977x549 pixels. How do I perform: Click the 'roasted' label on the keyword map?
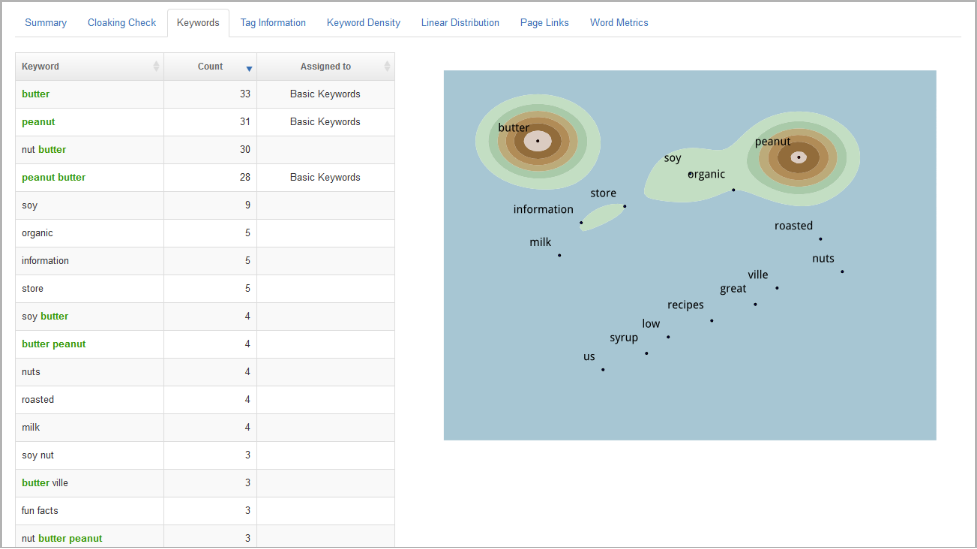click(793, 226)
